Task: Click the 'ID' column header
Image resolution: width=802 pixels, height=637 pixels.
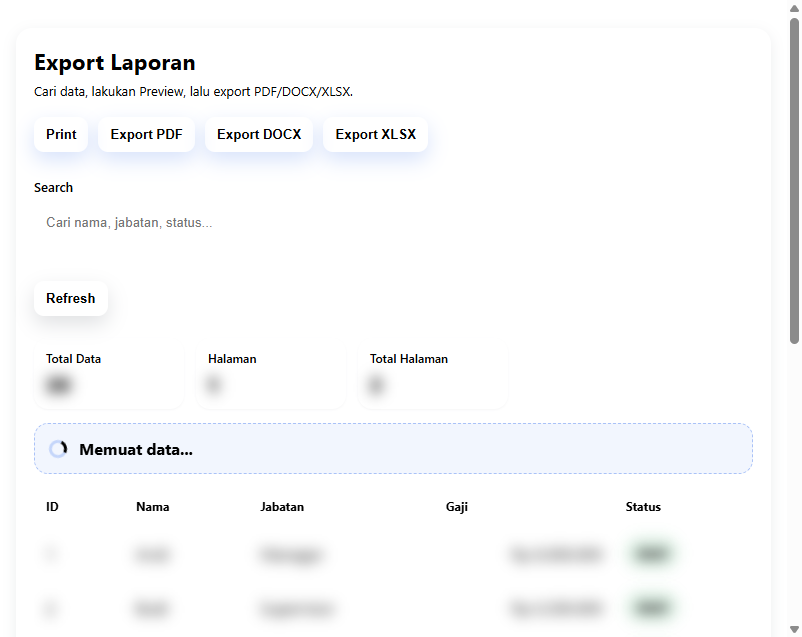Action: (x=52, y=507)
